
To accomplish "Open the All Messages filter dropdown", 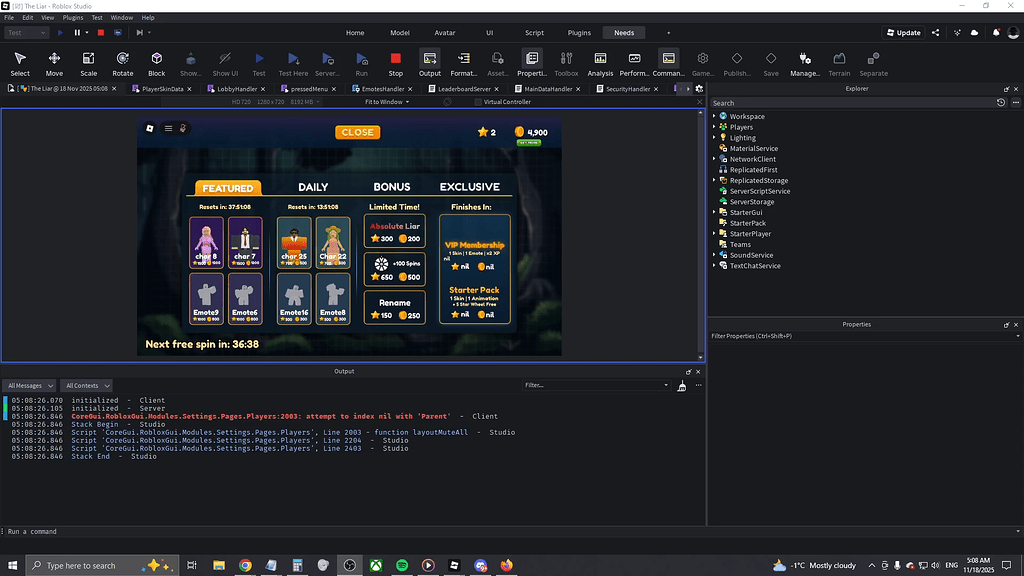I will pyautogui.click(x=29, y=385).
